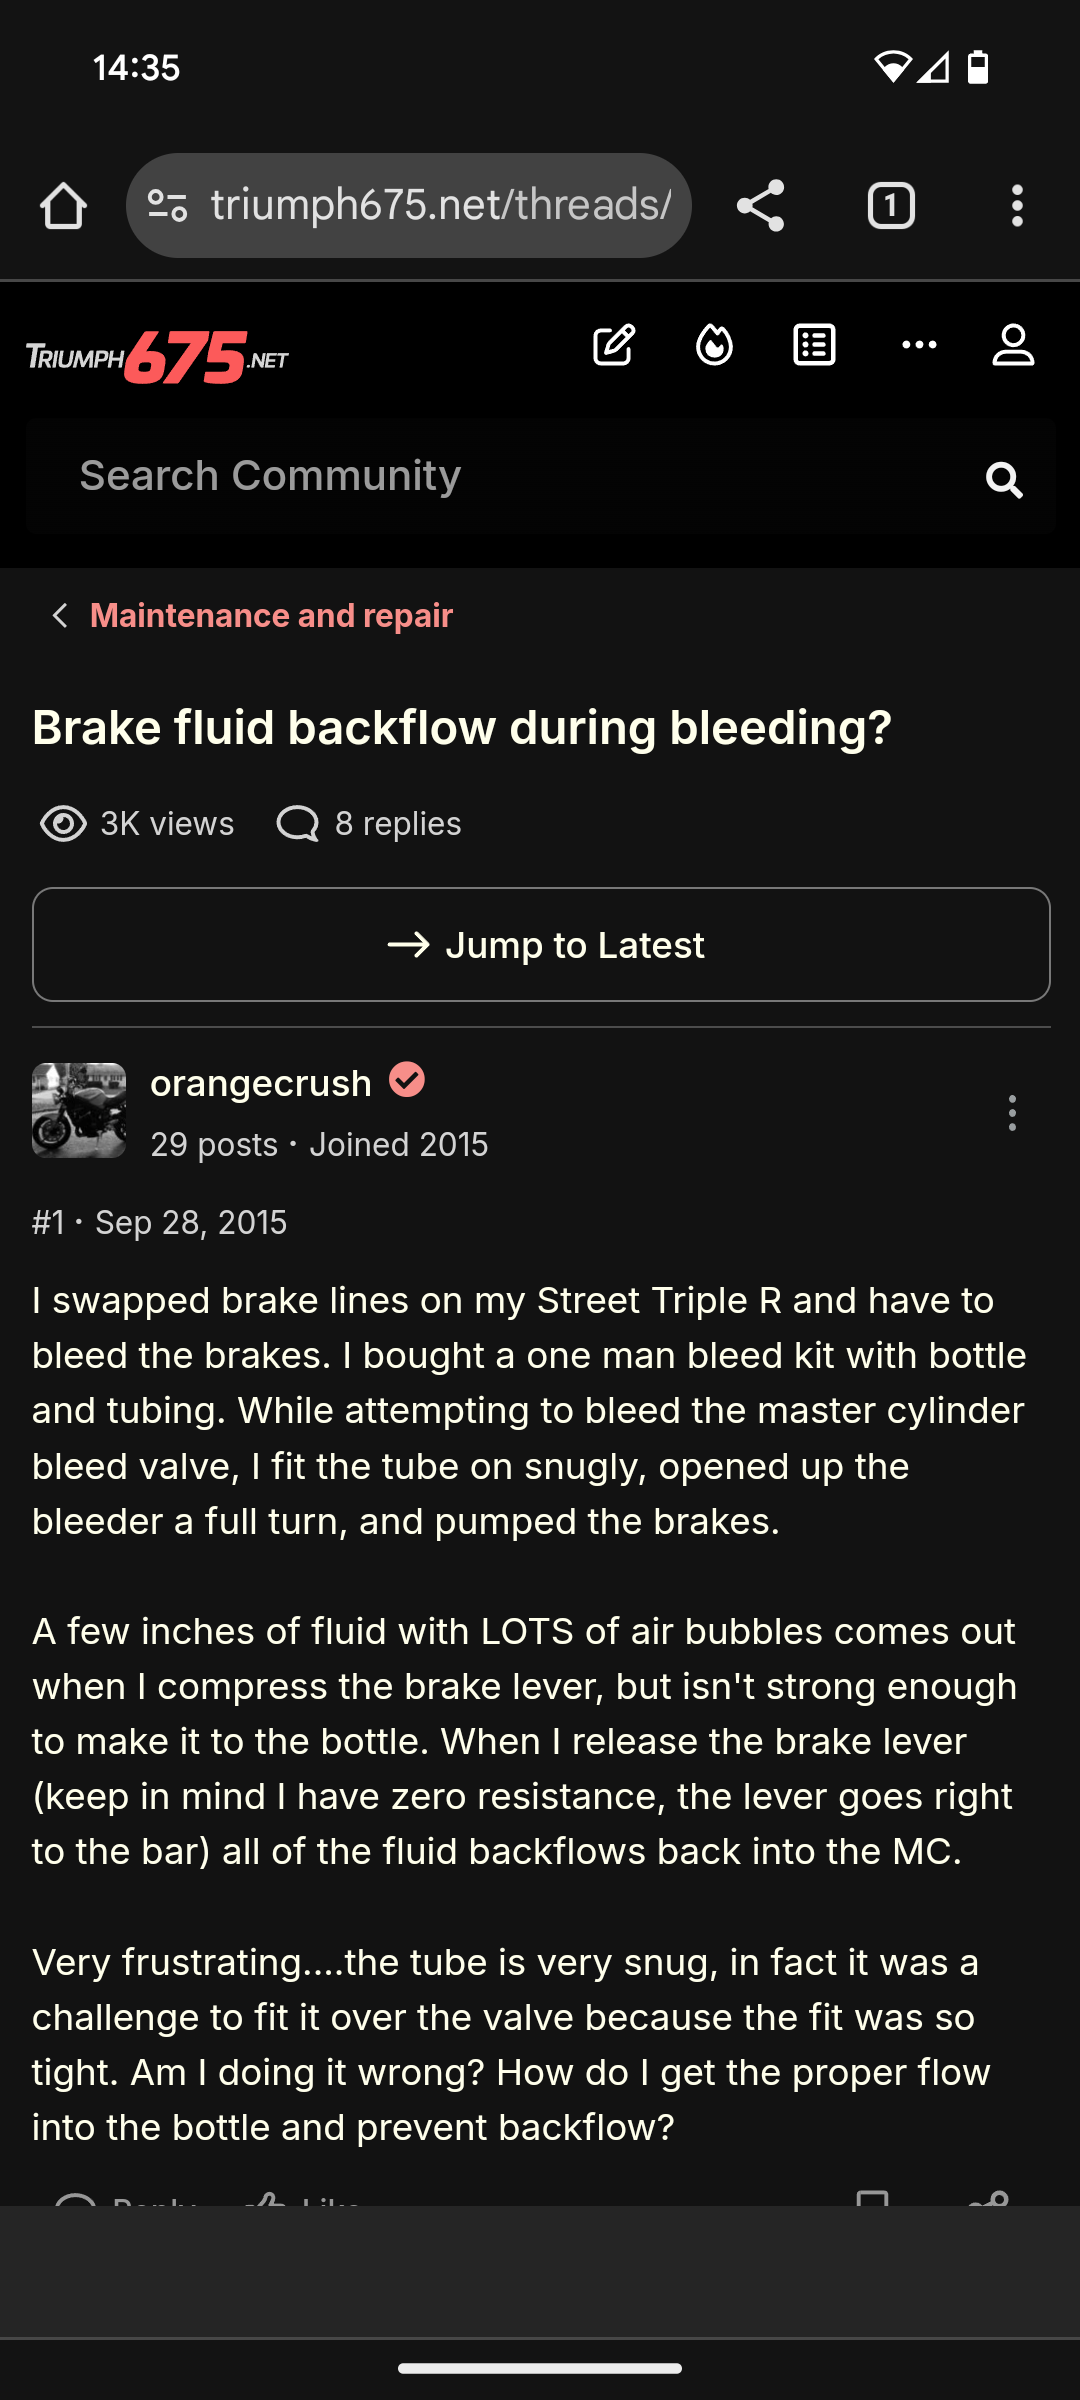Tap the URL address bar text

(440, 206)
